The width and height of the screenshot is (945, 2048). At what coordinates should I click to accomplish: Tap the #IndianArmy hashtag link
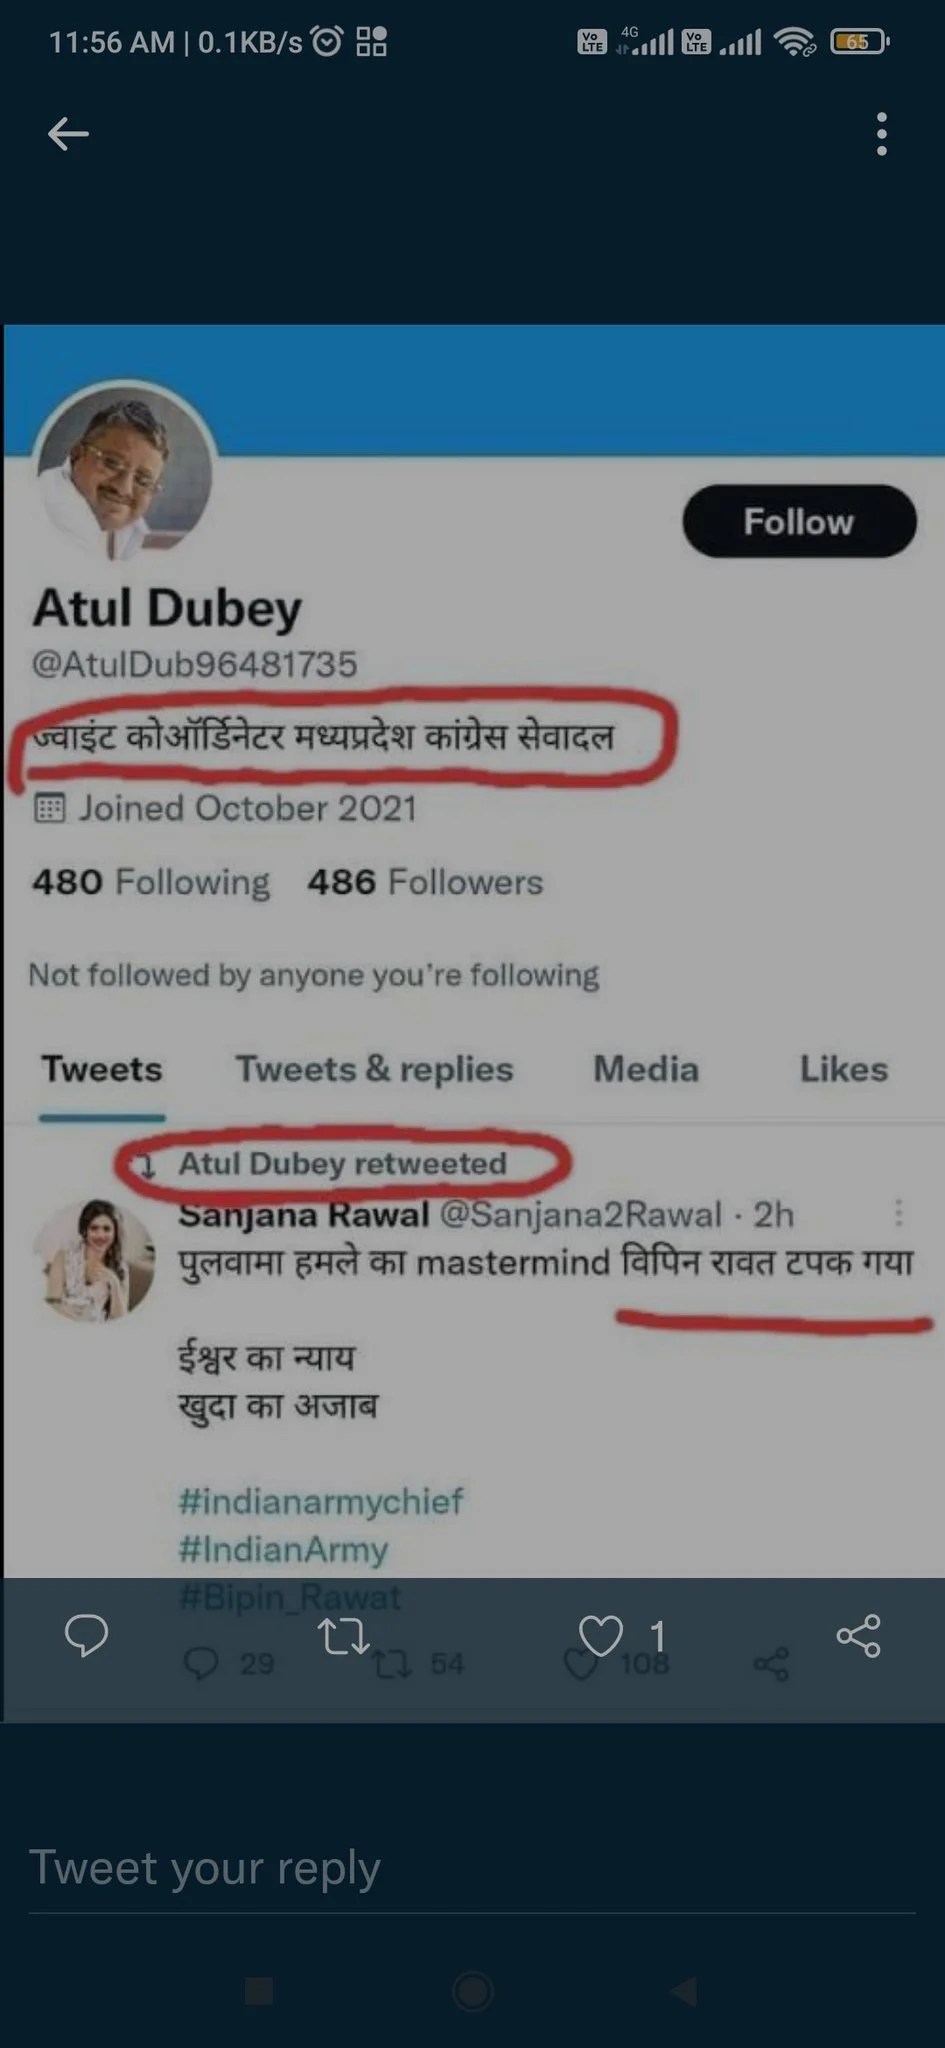click(283, 1549)
